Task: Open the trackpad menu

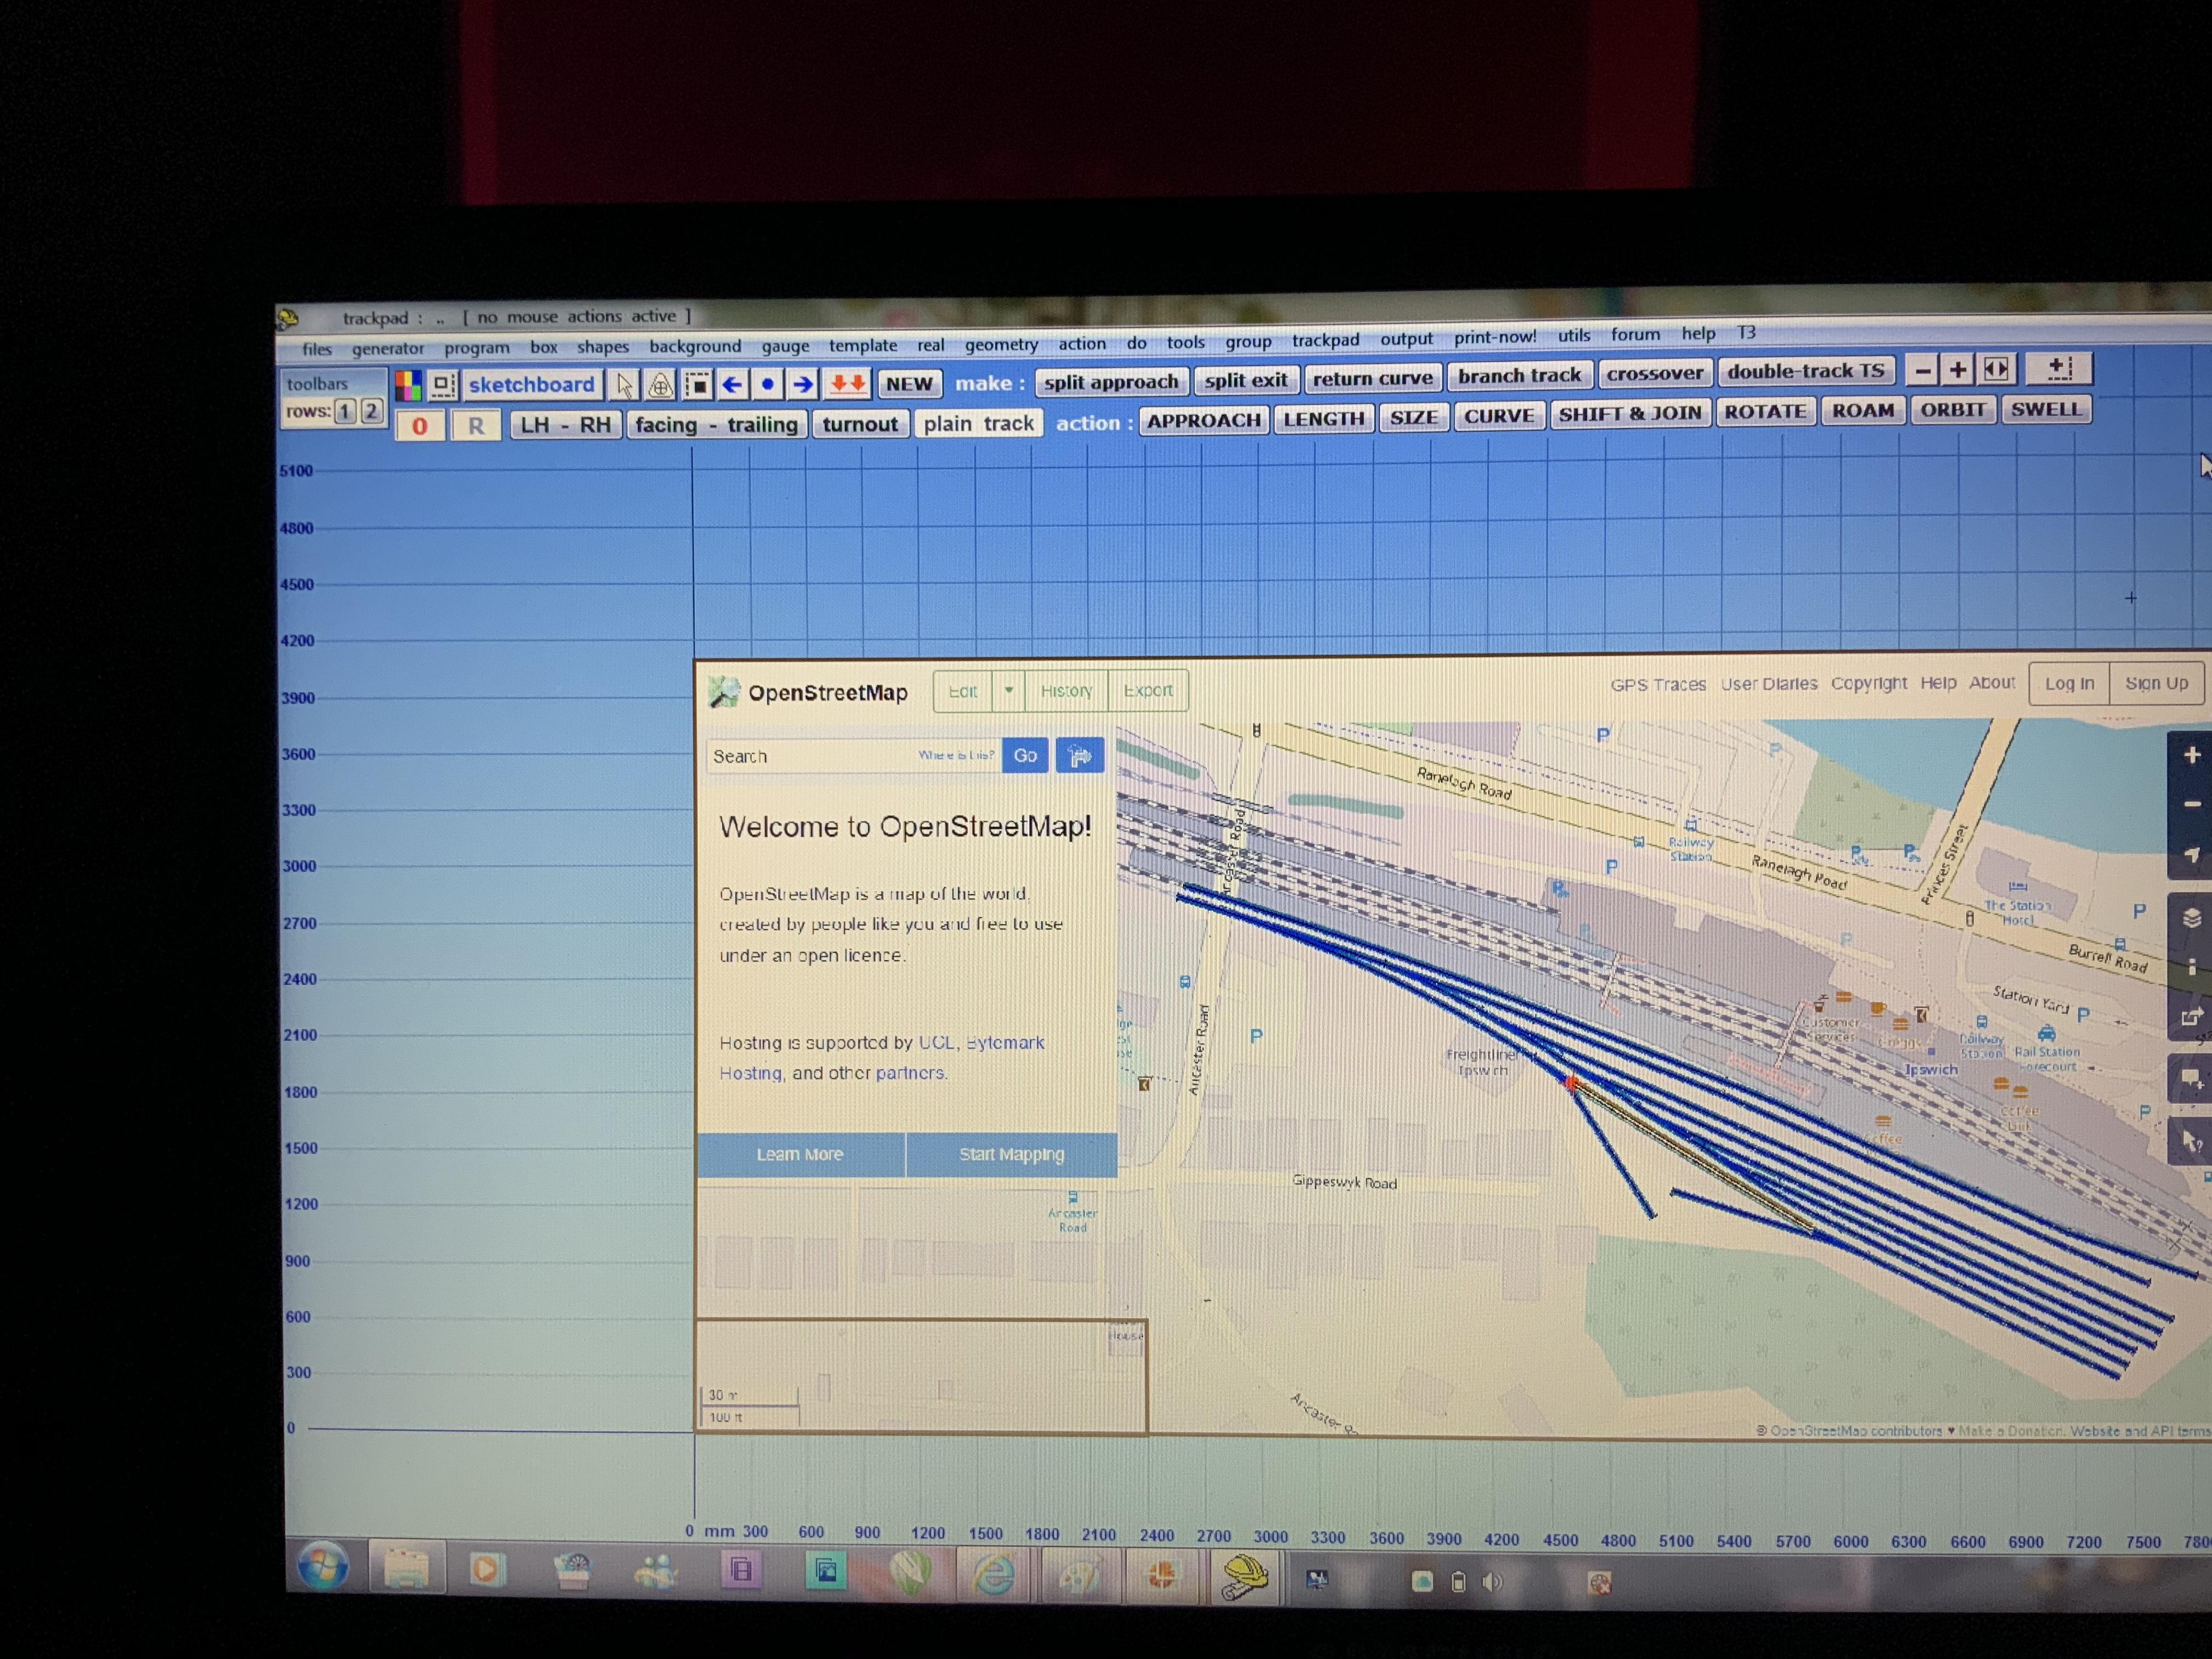Action: 1325,340
